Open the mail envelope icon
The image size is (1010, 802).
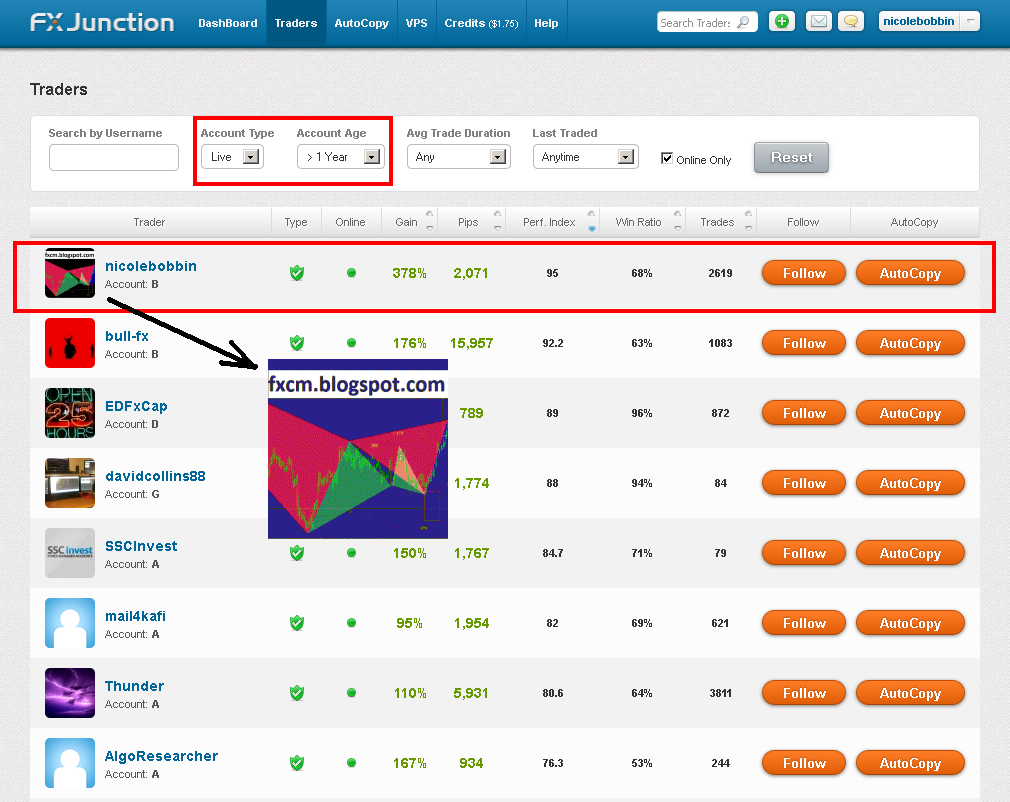tap(819, 21)
